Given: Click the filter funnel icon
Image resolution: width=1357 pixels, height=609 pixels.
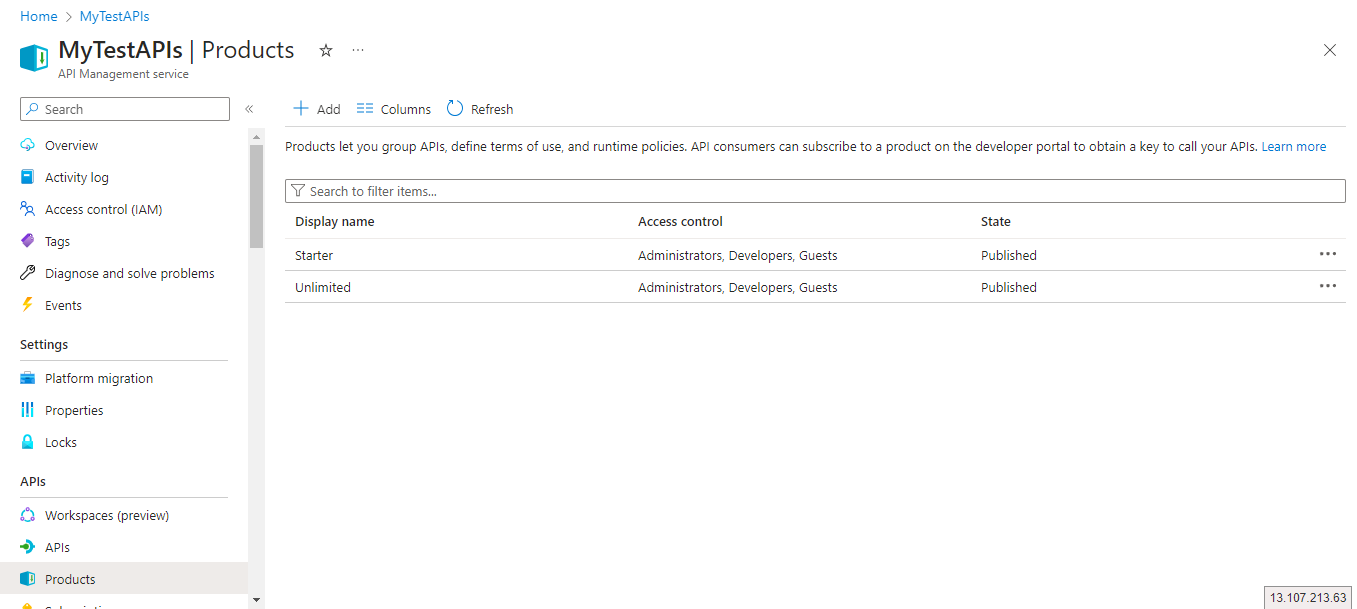Looking at the screenshot, I should pos(298,191).
